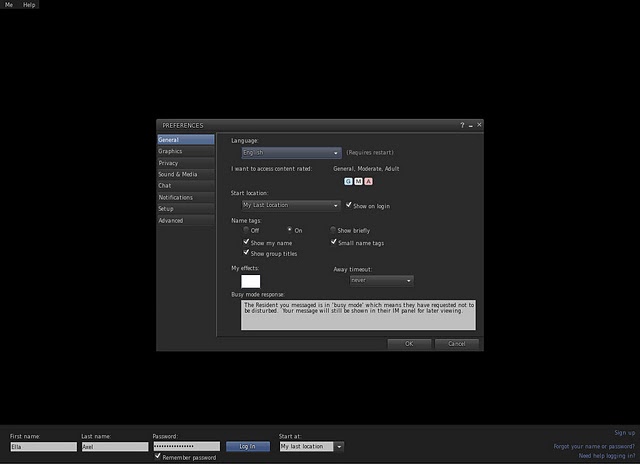Click the Moderate maturity rating icon

coord(358,181)
